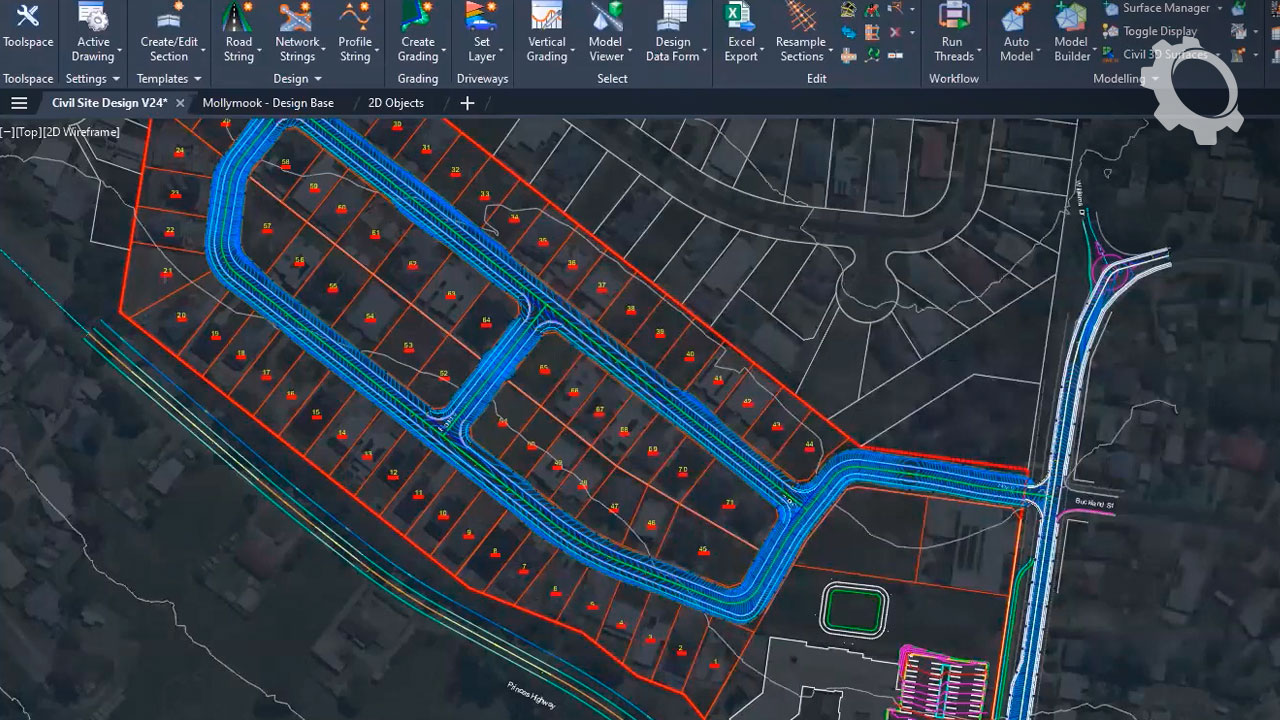Click the Excel Export icon
This screenshot has width=1280, height=720.
click(740, 32)
